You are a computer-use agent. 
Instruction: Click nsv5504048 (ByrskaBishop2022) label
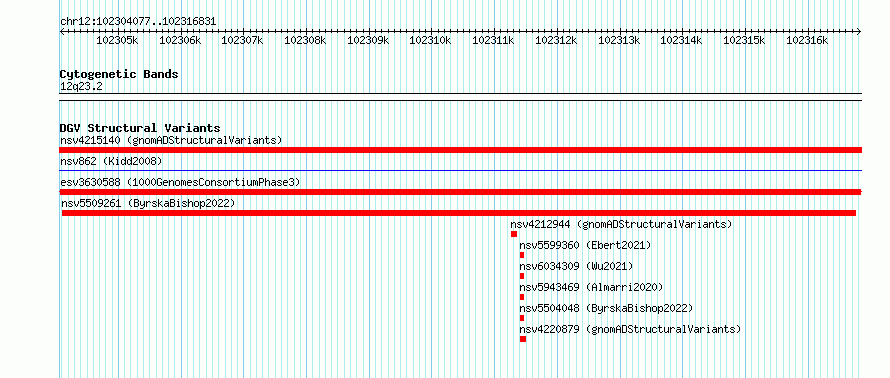(606, 308)
